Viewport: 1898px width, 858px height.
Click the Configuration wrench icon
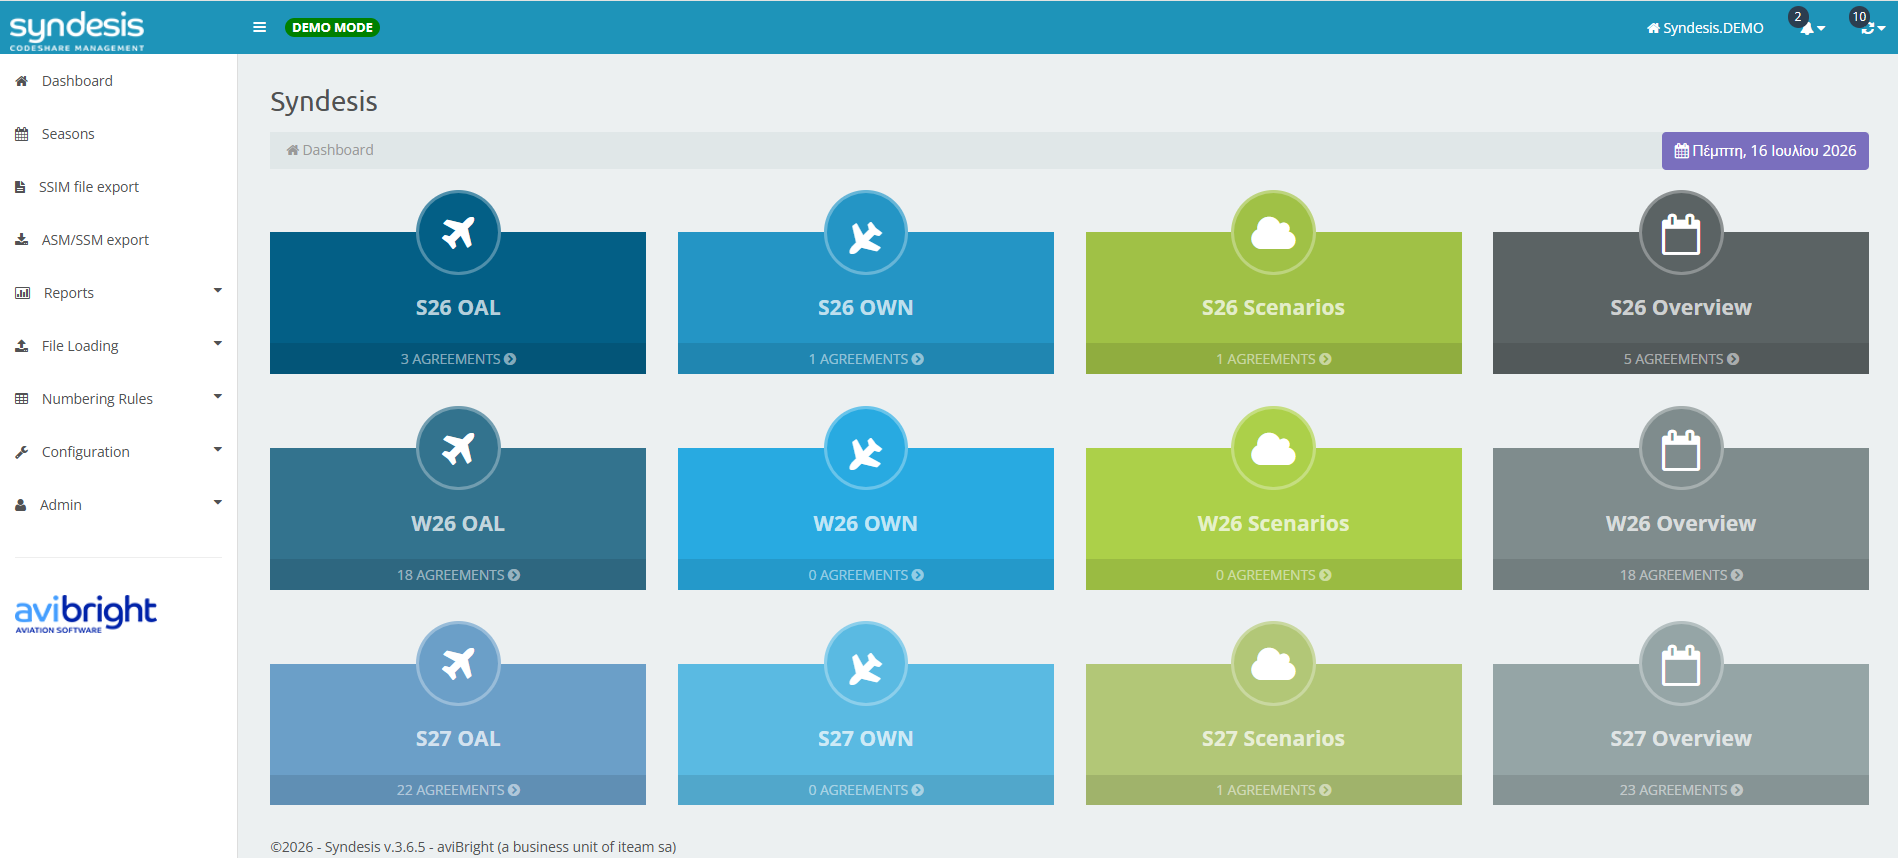[21, 452]
